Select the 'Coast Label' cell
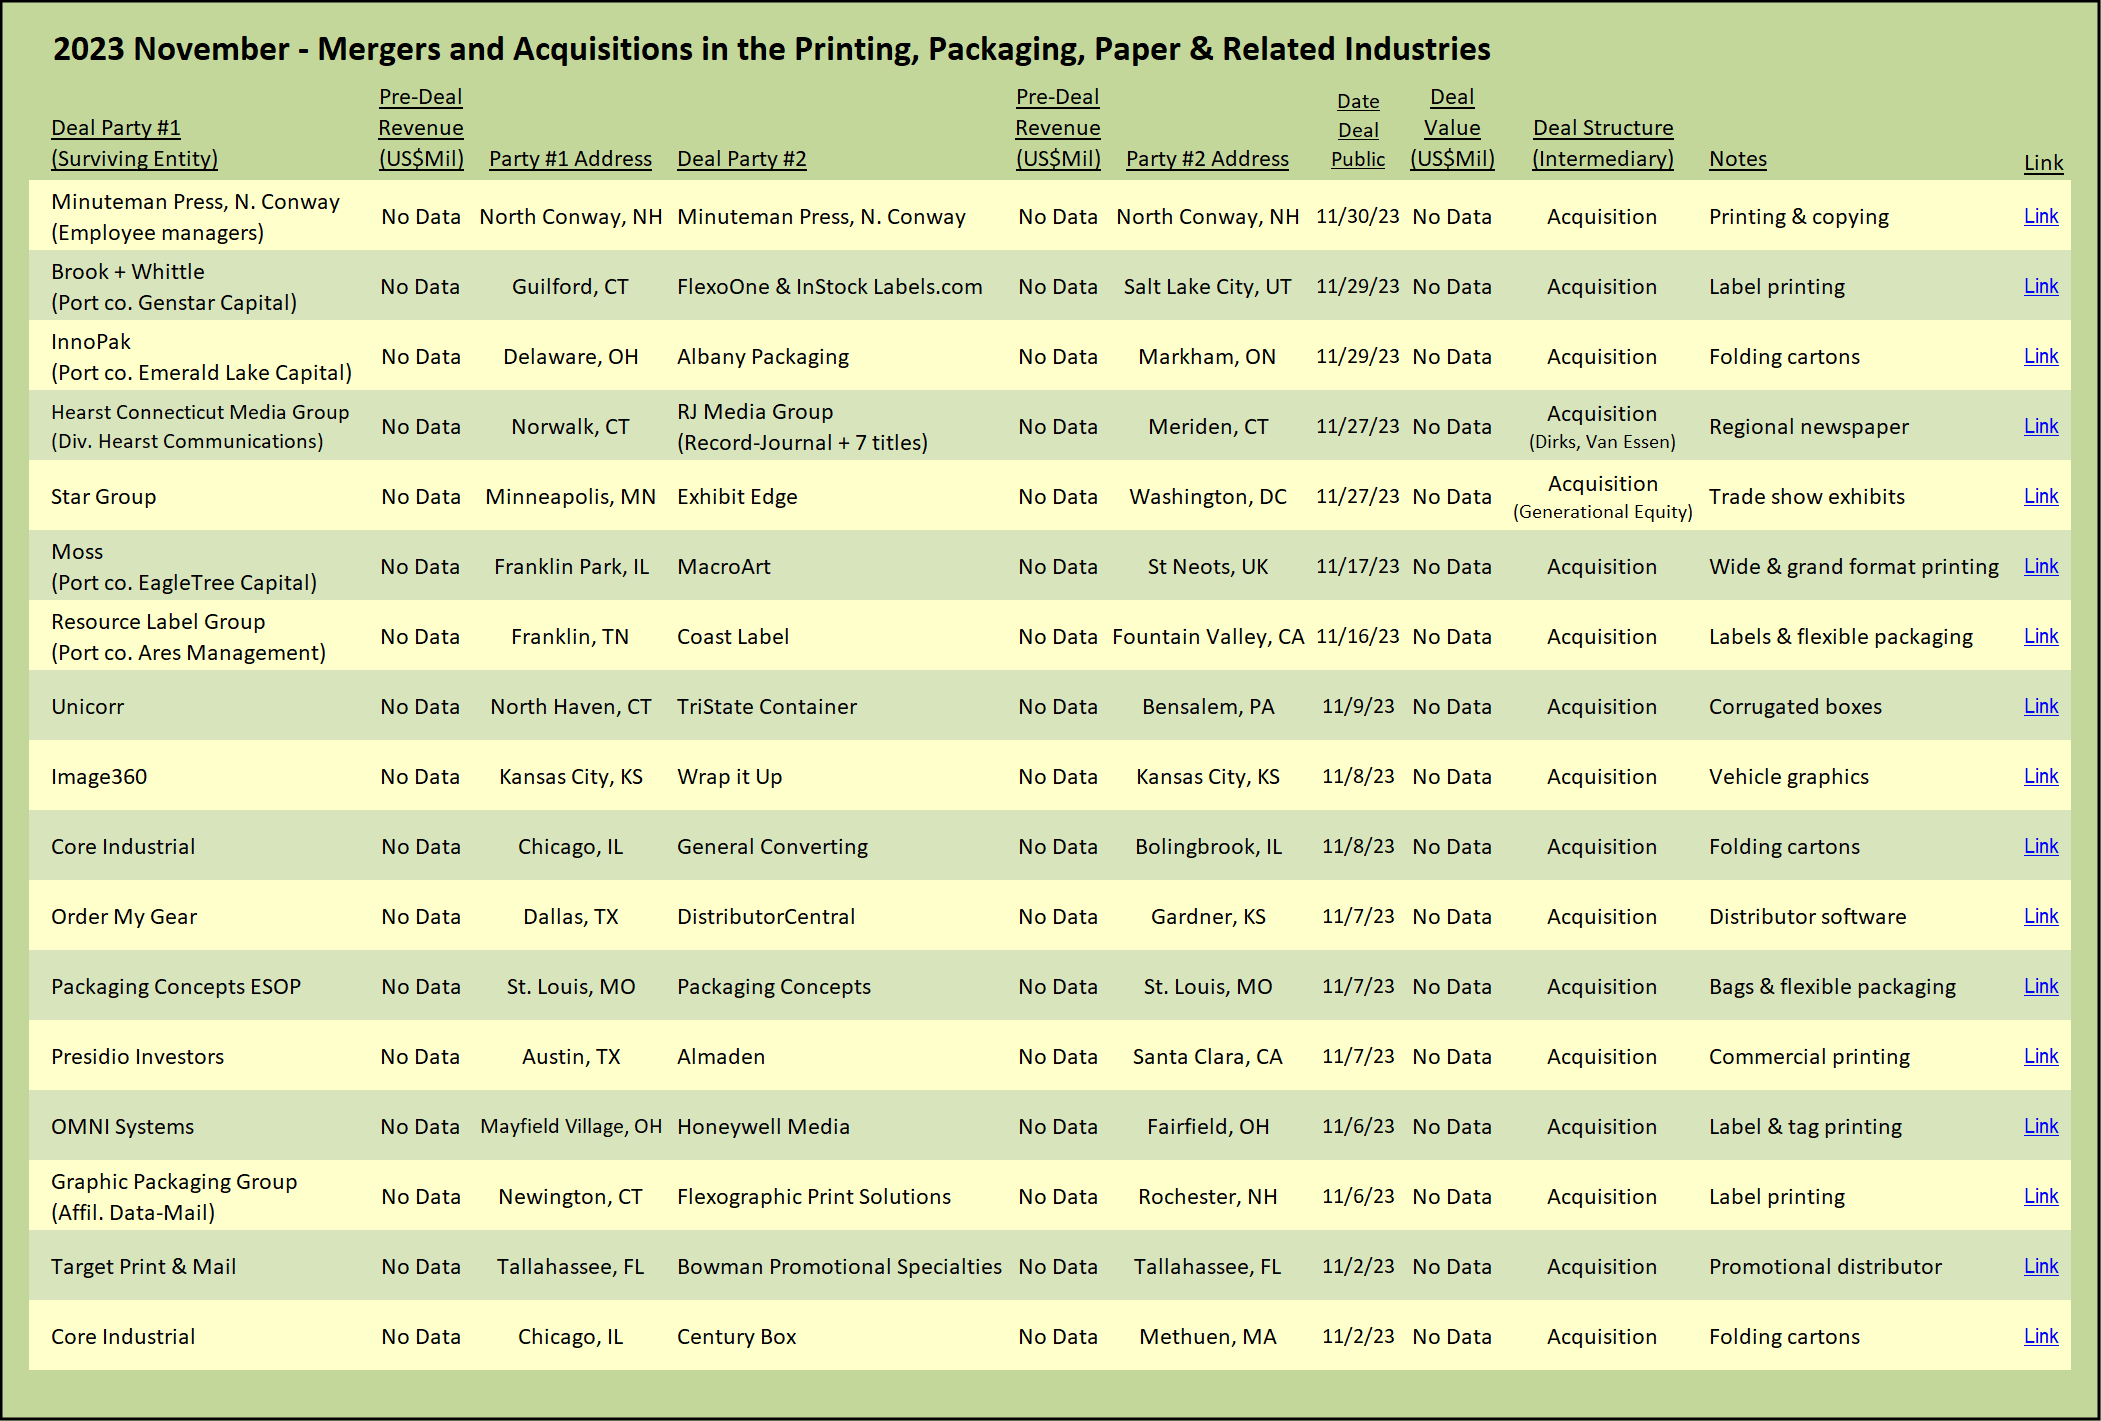 coord(733,637)
